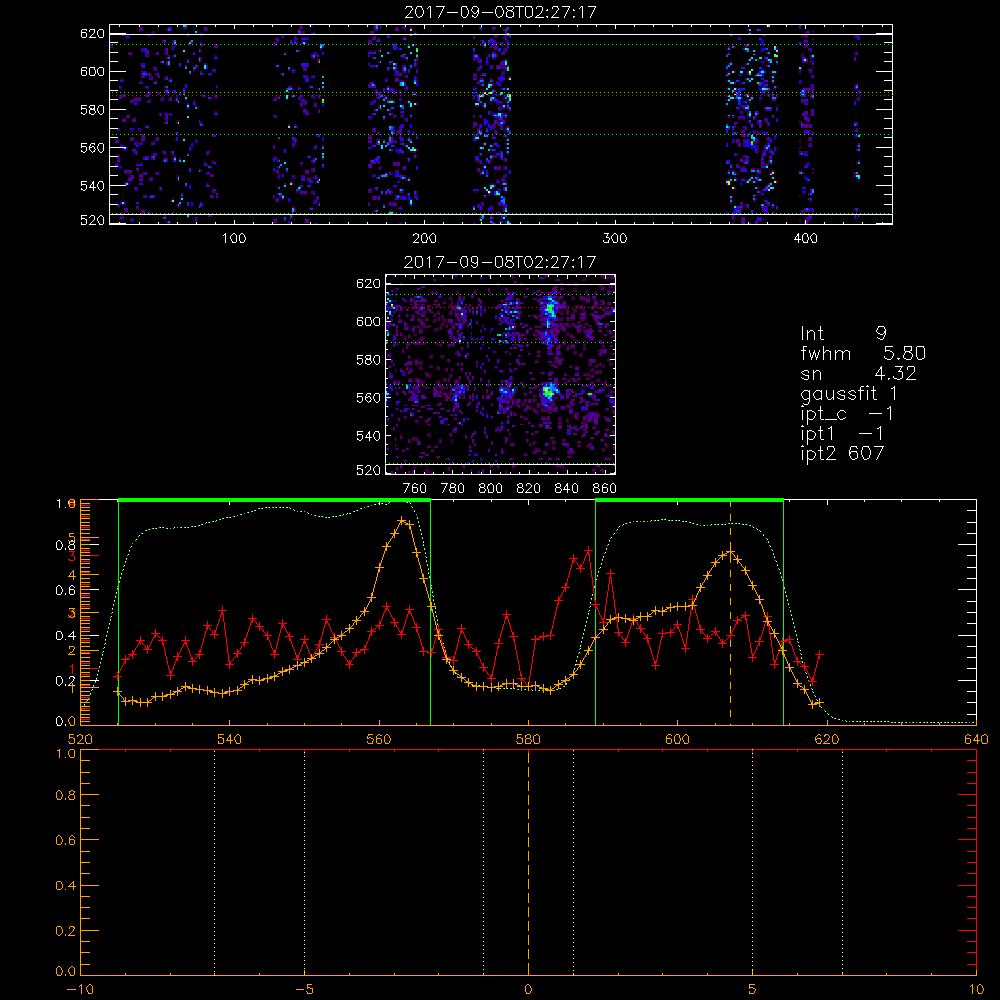Viewport: 1000px width, 1000px height.
Task: Click the green vertical line at 614
Action: (x=783, y=612)
